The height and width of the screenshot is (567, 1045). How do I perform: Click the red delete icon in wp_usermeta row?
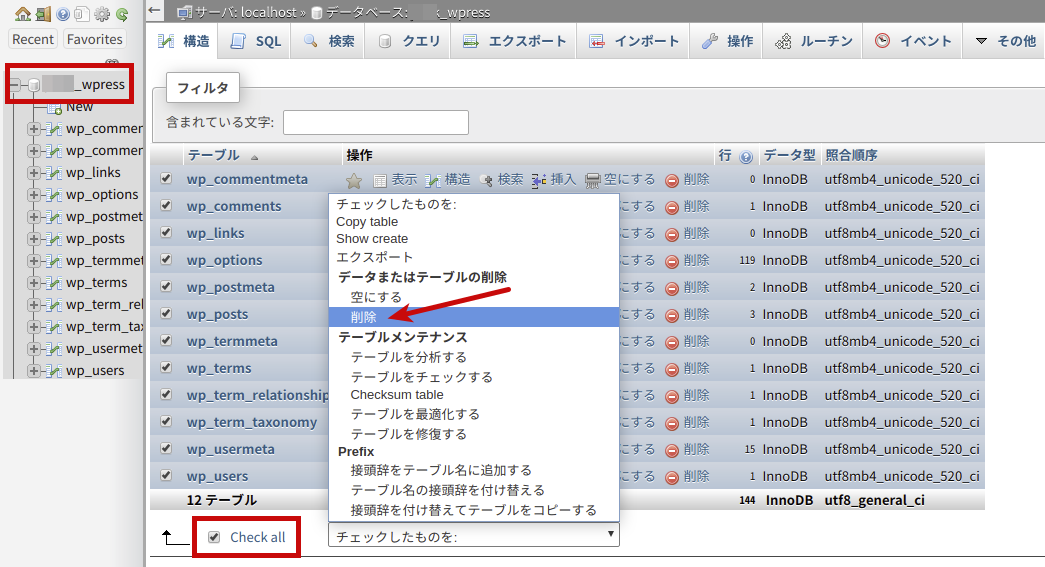(x=672, y=450)
